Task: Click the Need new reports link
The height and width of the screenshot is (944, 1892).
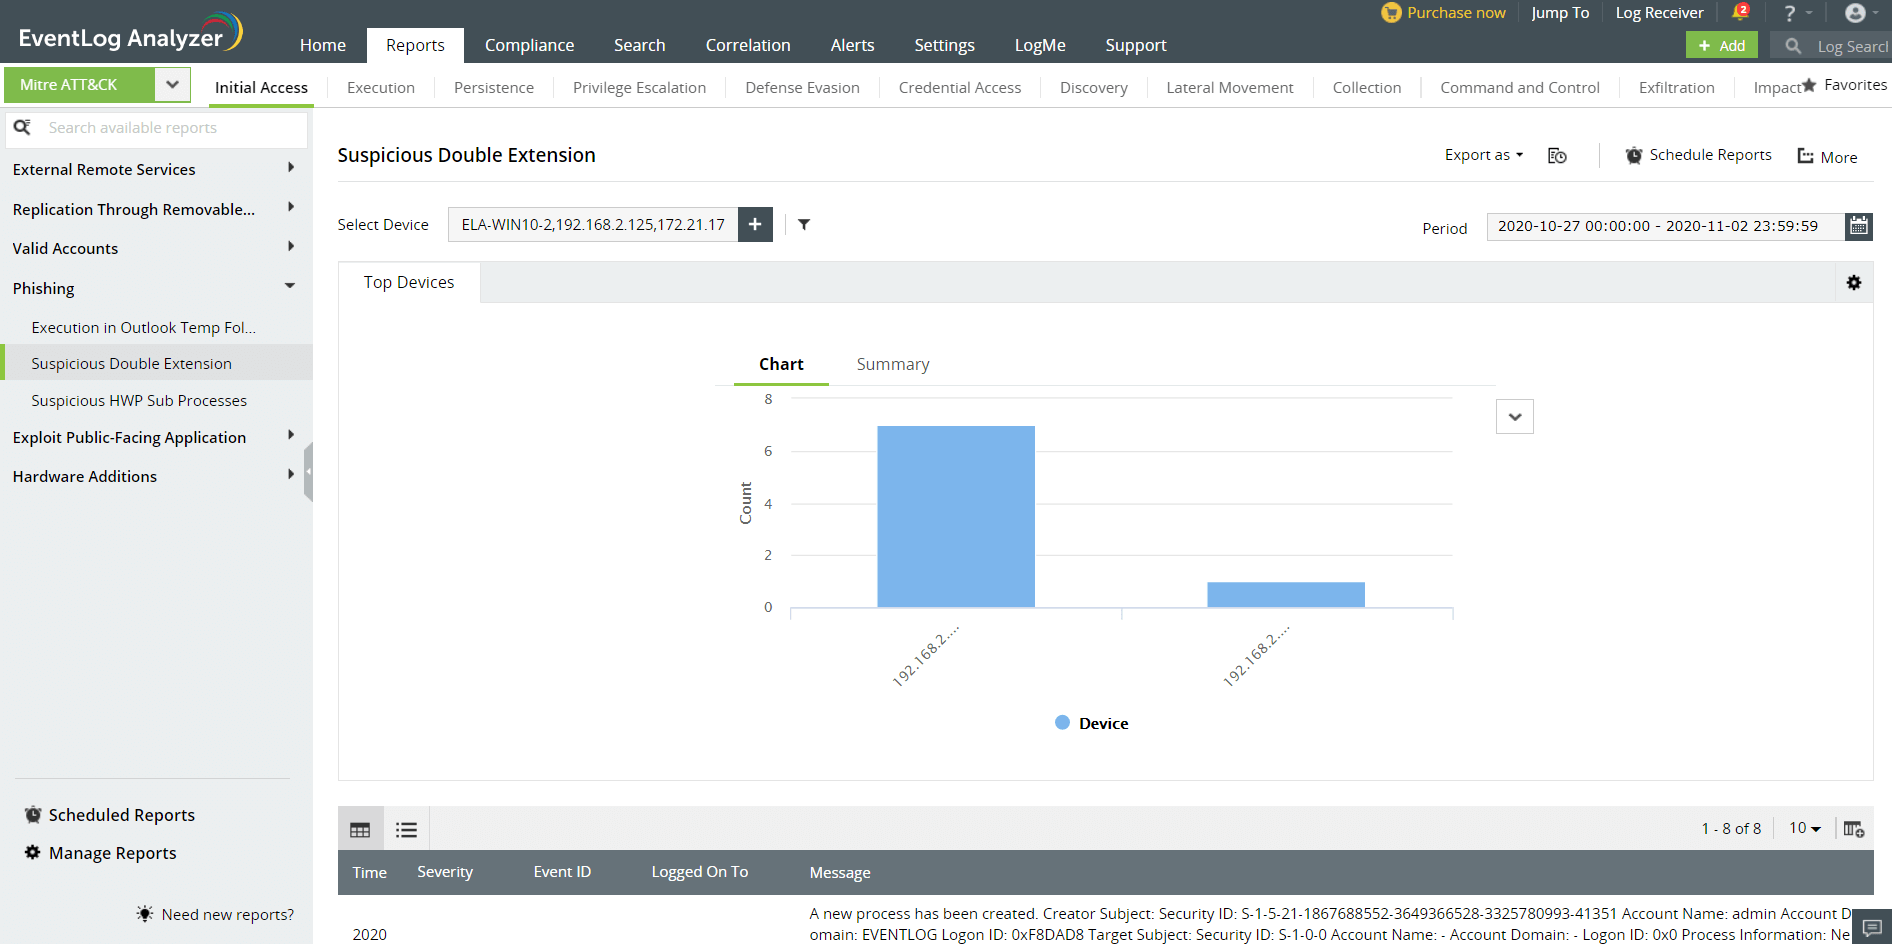Action: (228, 914)
